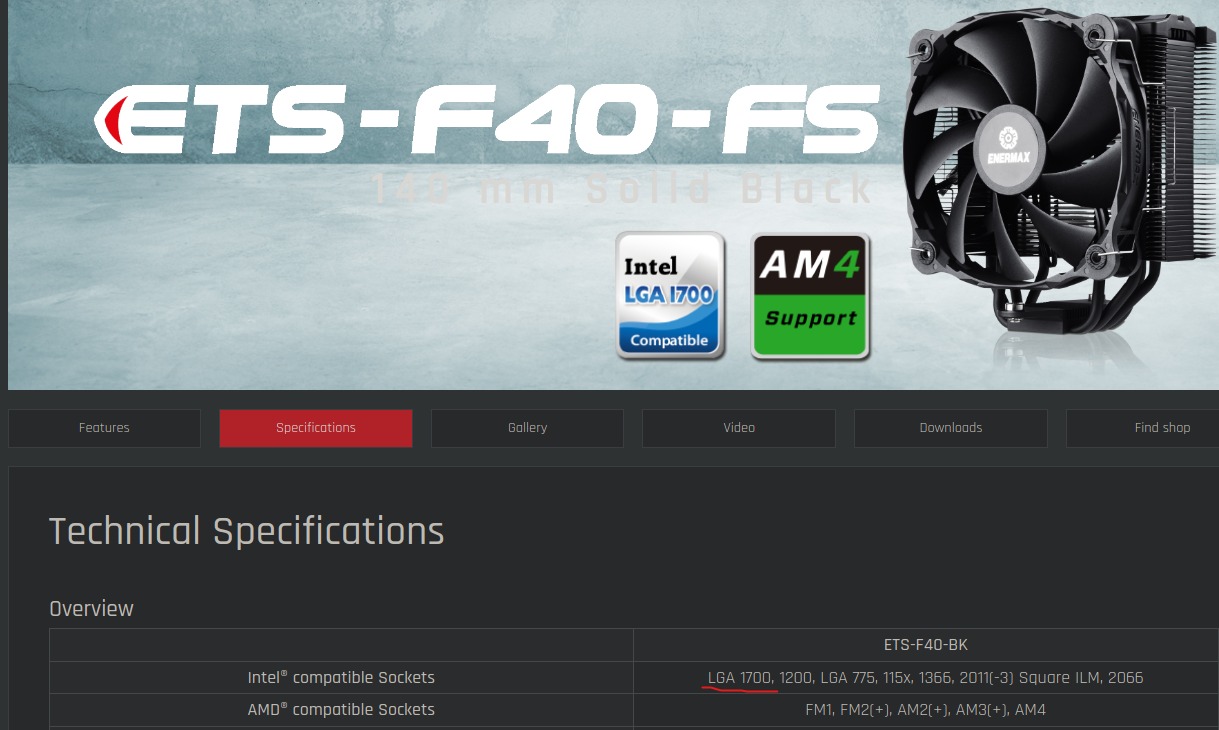Select the Specifications tab
Screen dimensions: 1219x730
tap(316, 428)
